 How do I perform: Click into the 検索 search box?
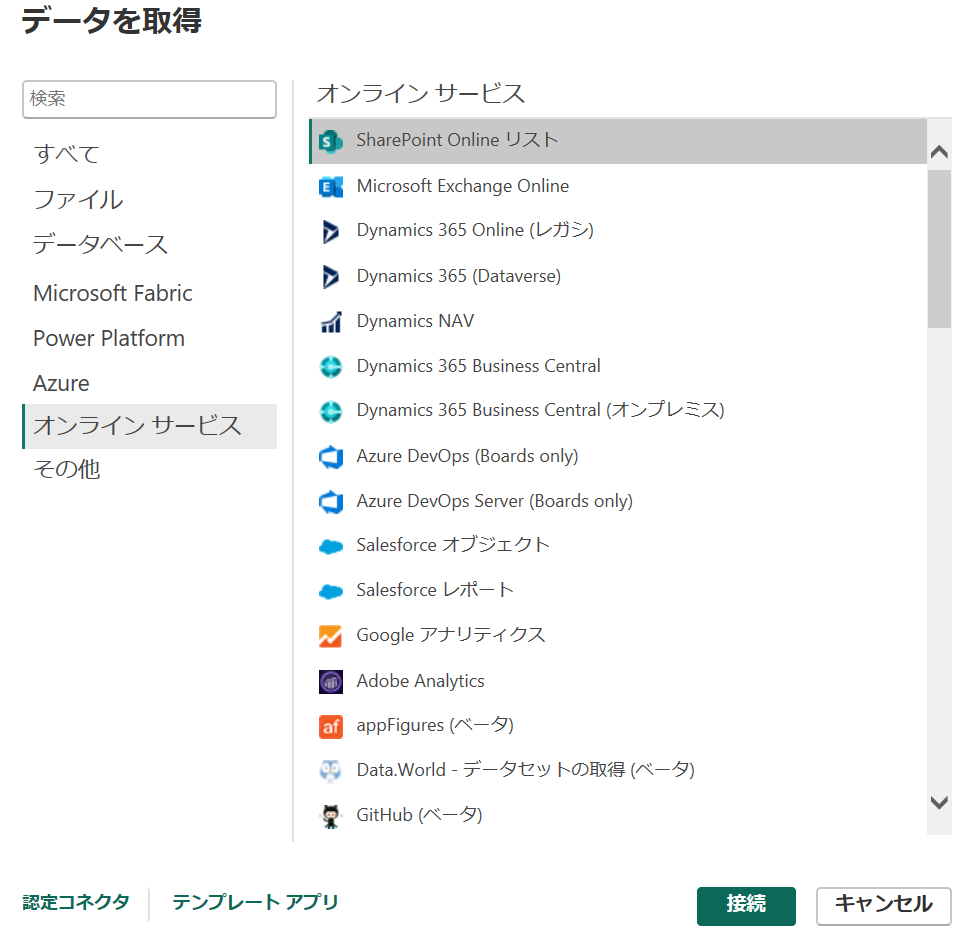(150, 99)
